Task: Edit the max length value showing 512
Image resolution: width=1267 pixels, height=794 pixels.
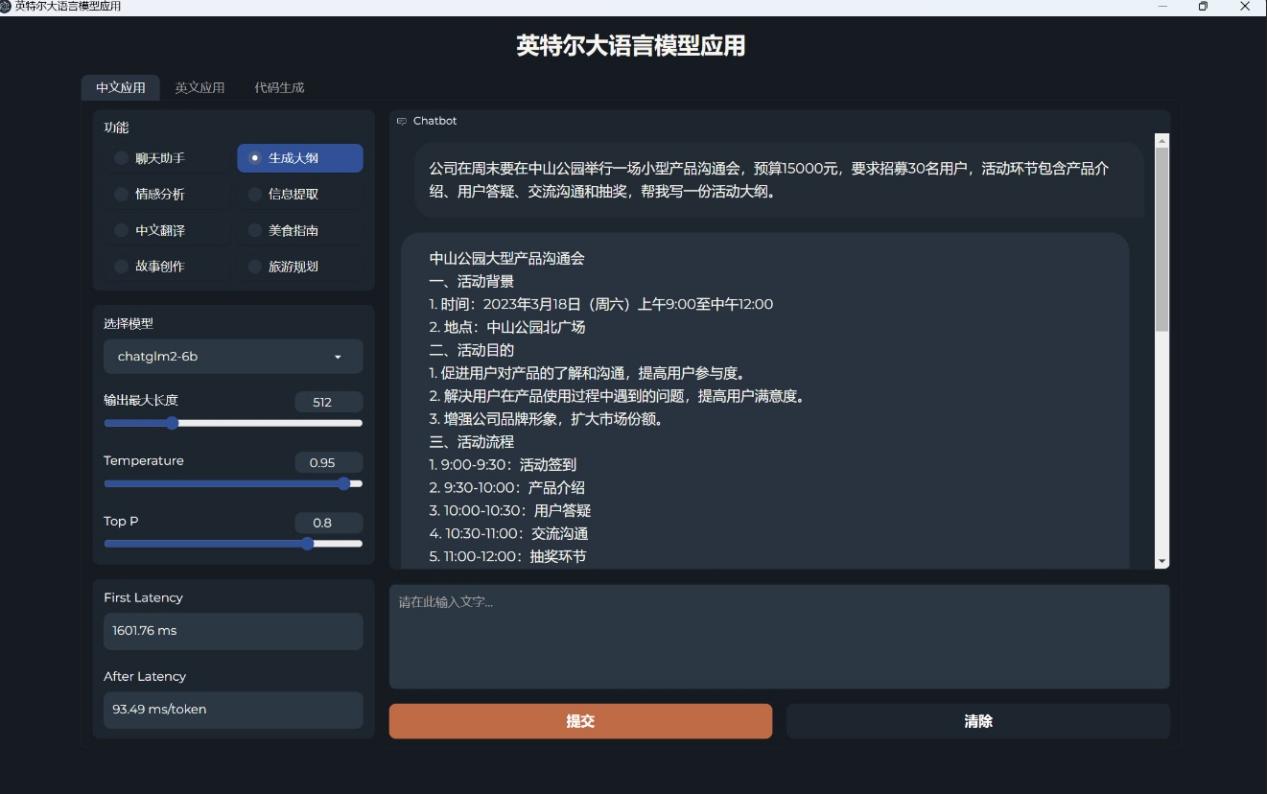Action: pos(328,401)
